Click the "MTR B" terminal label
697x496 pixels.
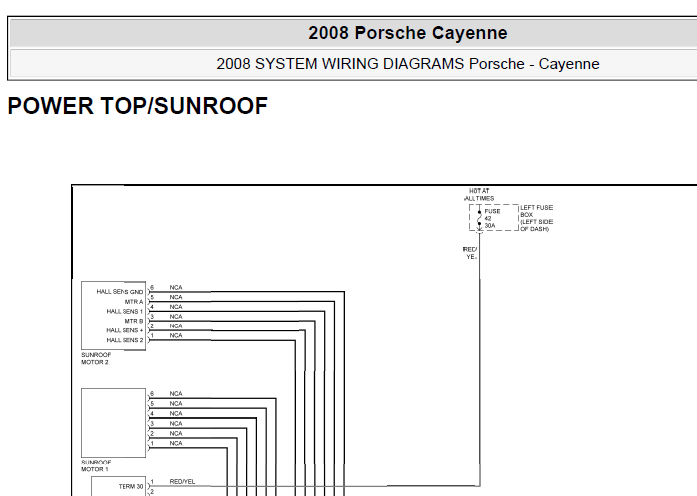(134, 321)
